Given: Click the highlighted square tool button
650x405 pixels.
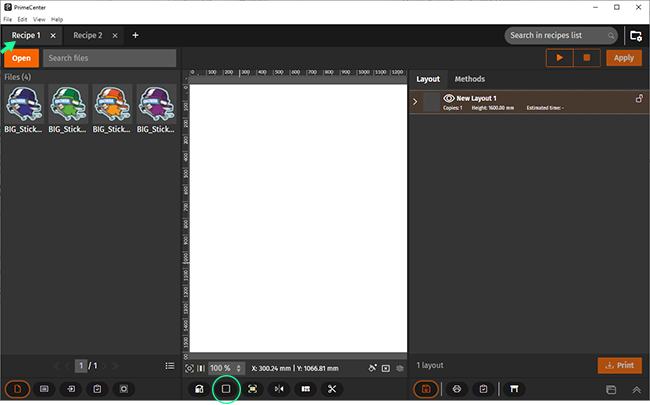Looking at the screenshot, I should (x=226, y=388).
